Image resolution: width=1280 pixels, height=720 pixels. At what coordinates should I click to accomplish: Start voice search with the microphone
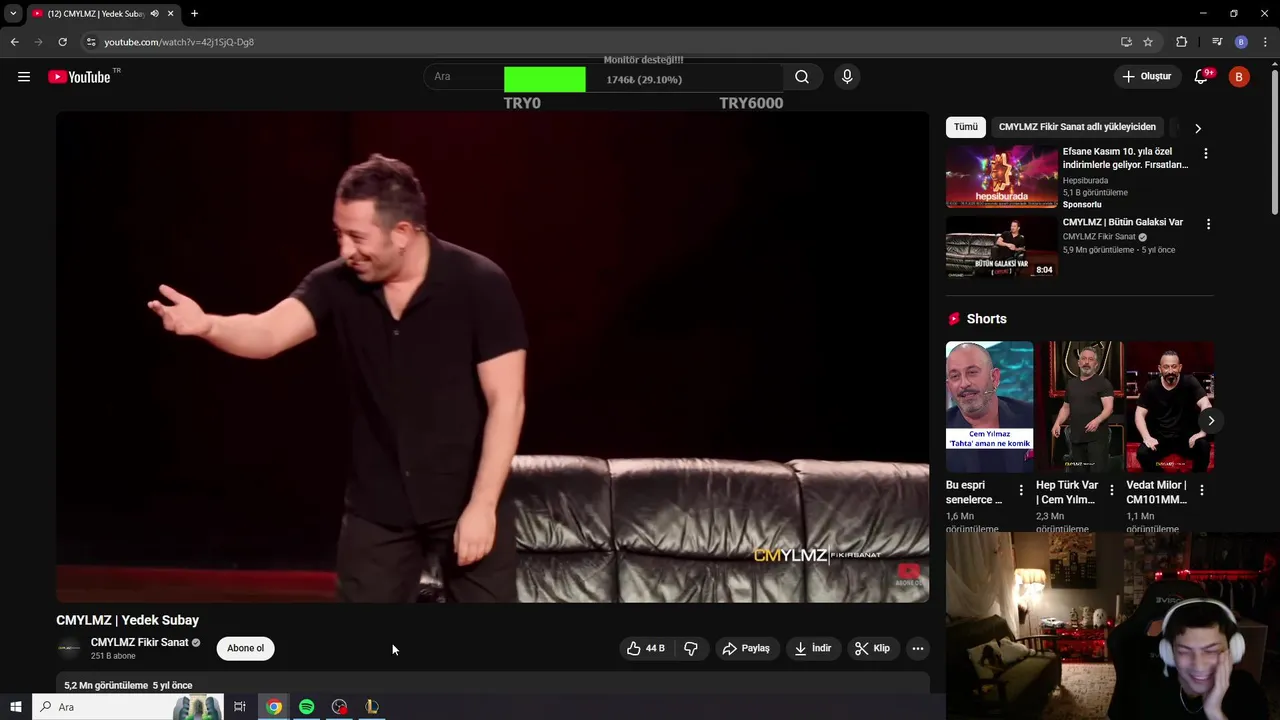[847, 77]
